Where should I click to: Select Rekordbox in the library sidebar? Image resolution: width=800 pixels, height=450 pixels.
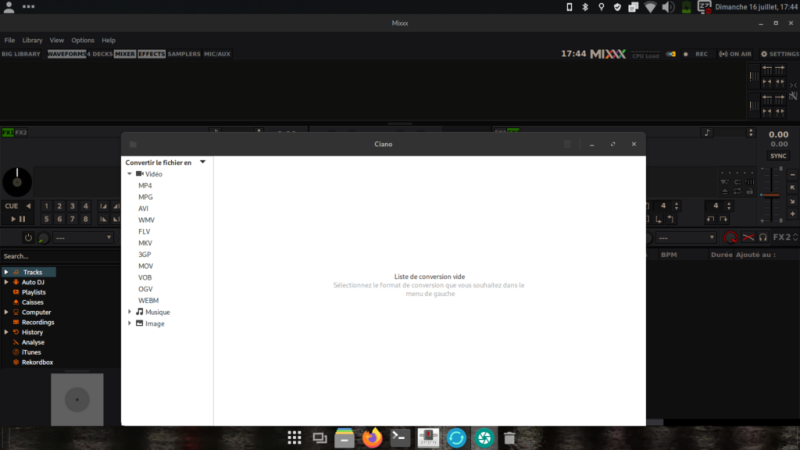(x=37, y=362)
